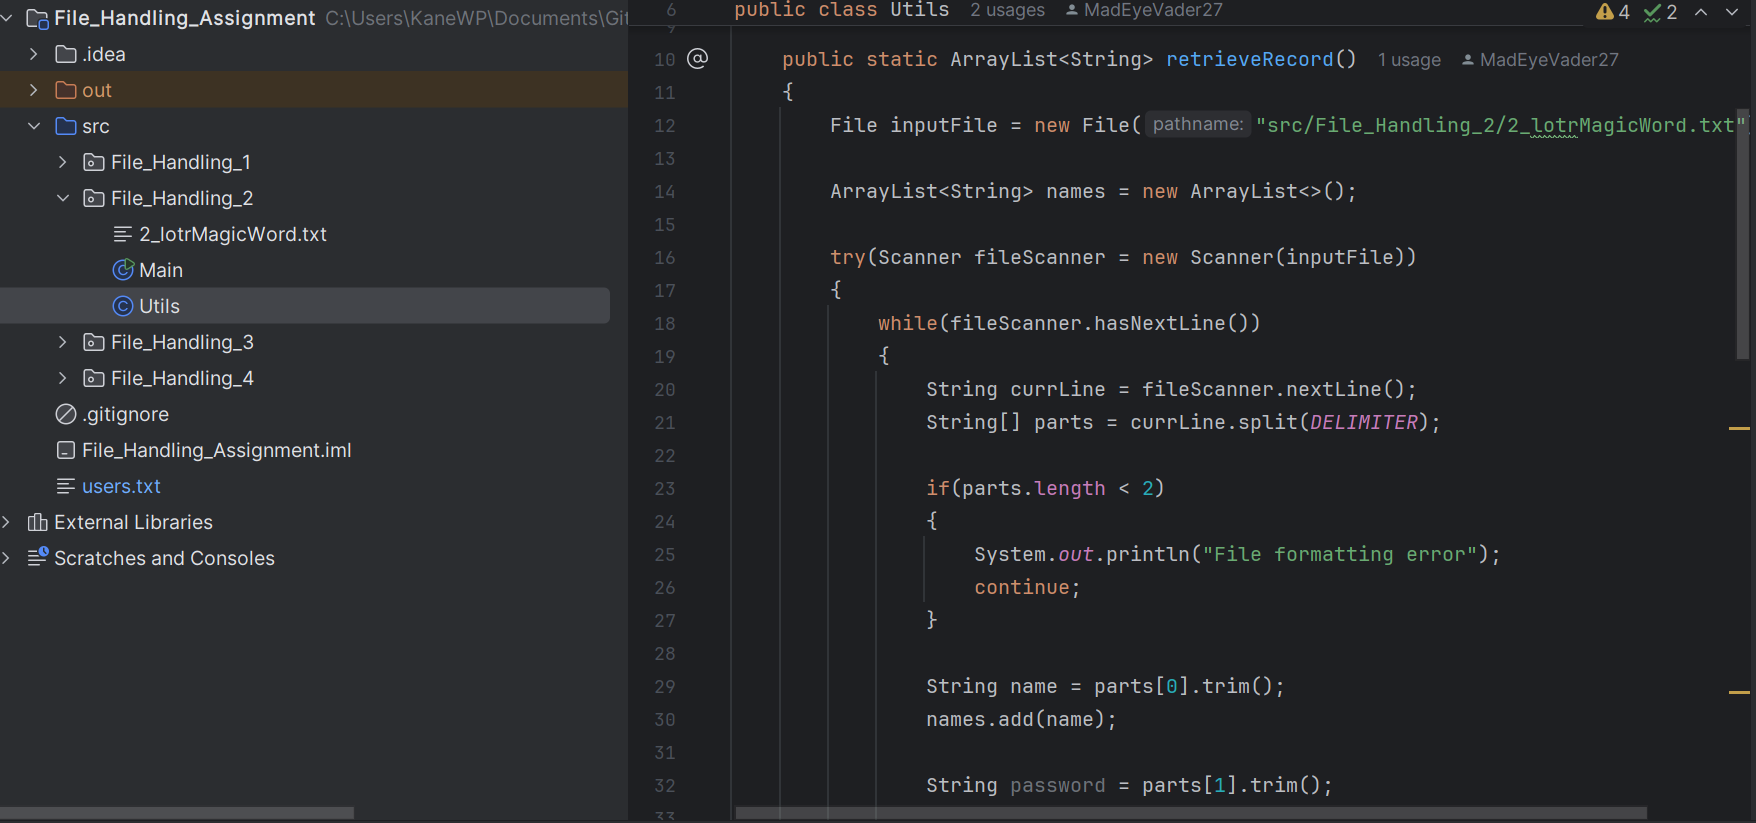This screenshot has width=1756, height=823.
Task: Click the '1 usage' hint beside retrieveRecord
Action: pyautogui.click(x=1409, y=60)
